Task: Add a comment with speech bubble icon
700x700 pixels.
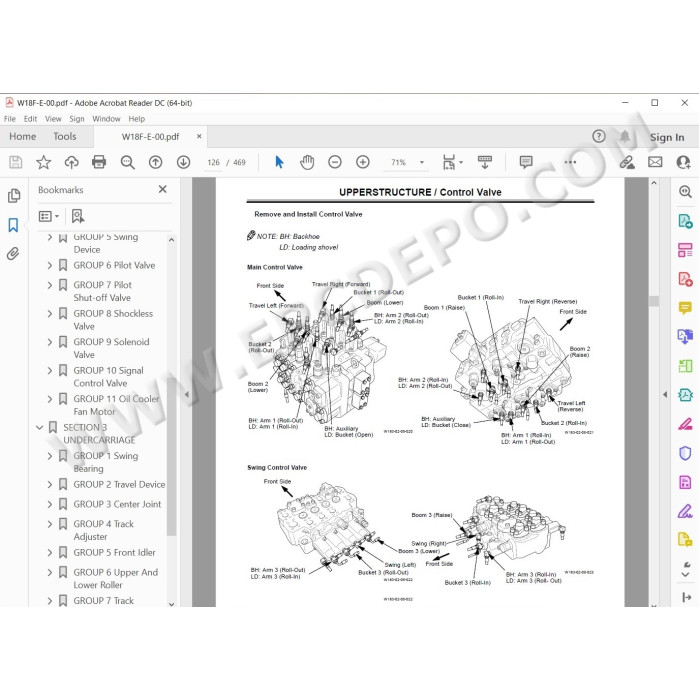Action: [526, 162]
